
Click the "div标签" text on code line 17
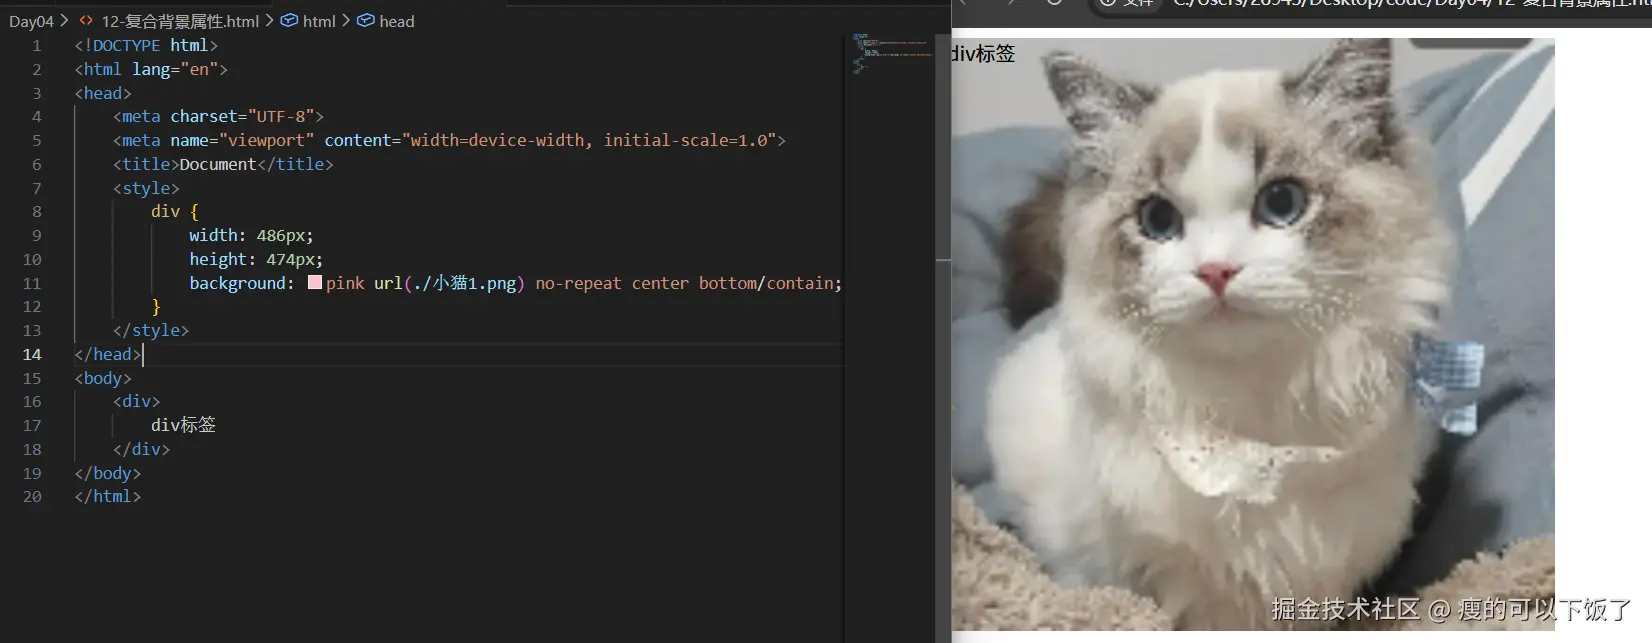184,426
